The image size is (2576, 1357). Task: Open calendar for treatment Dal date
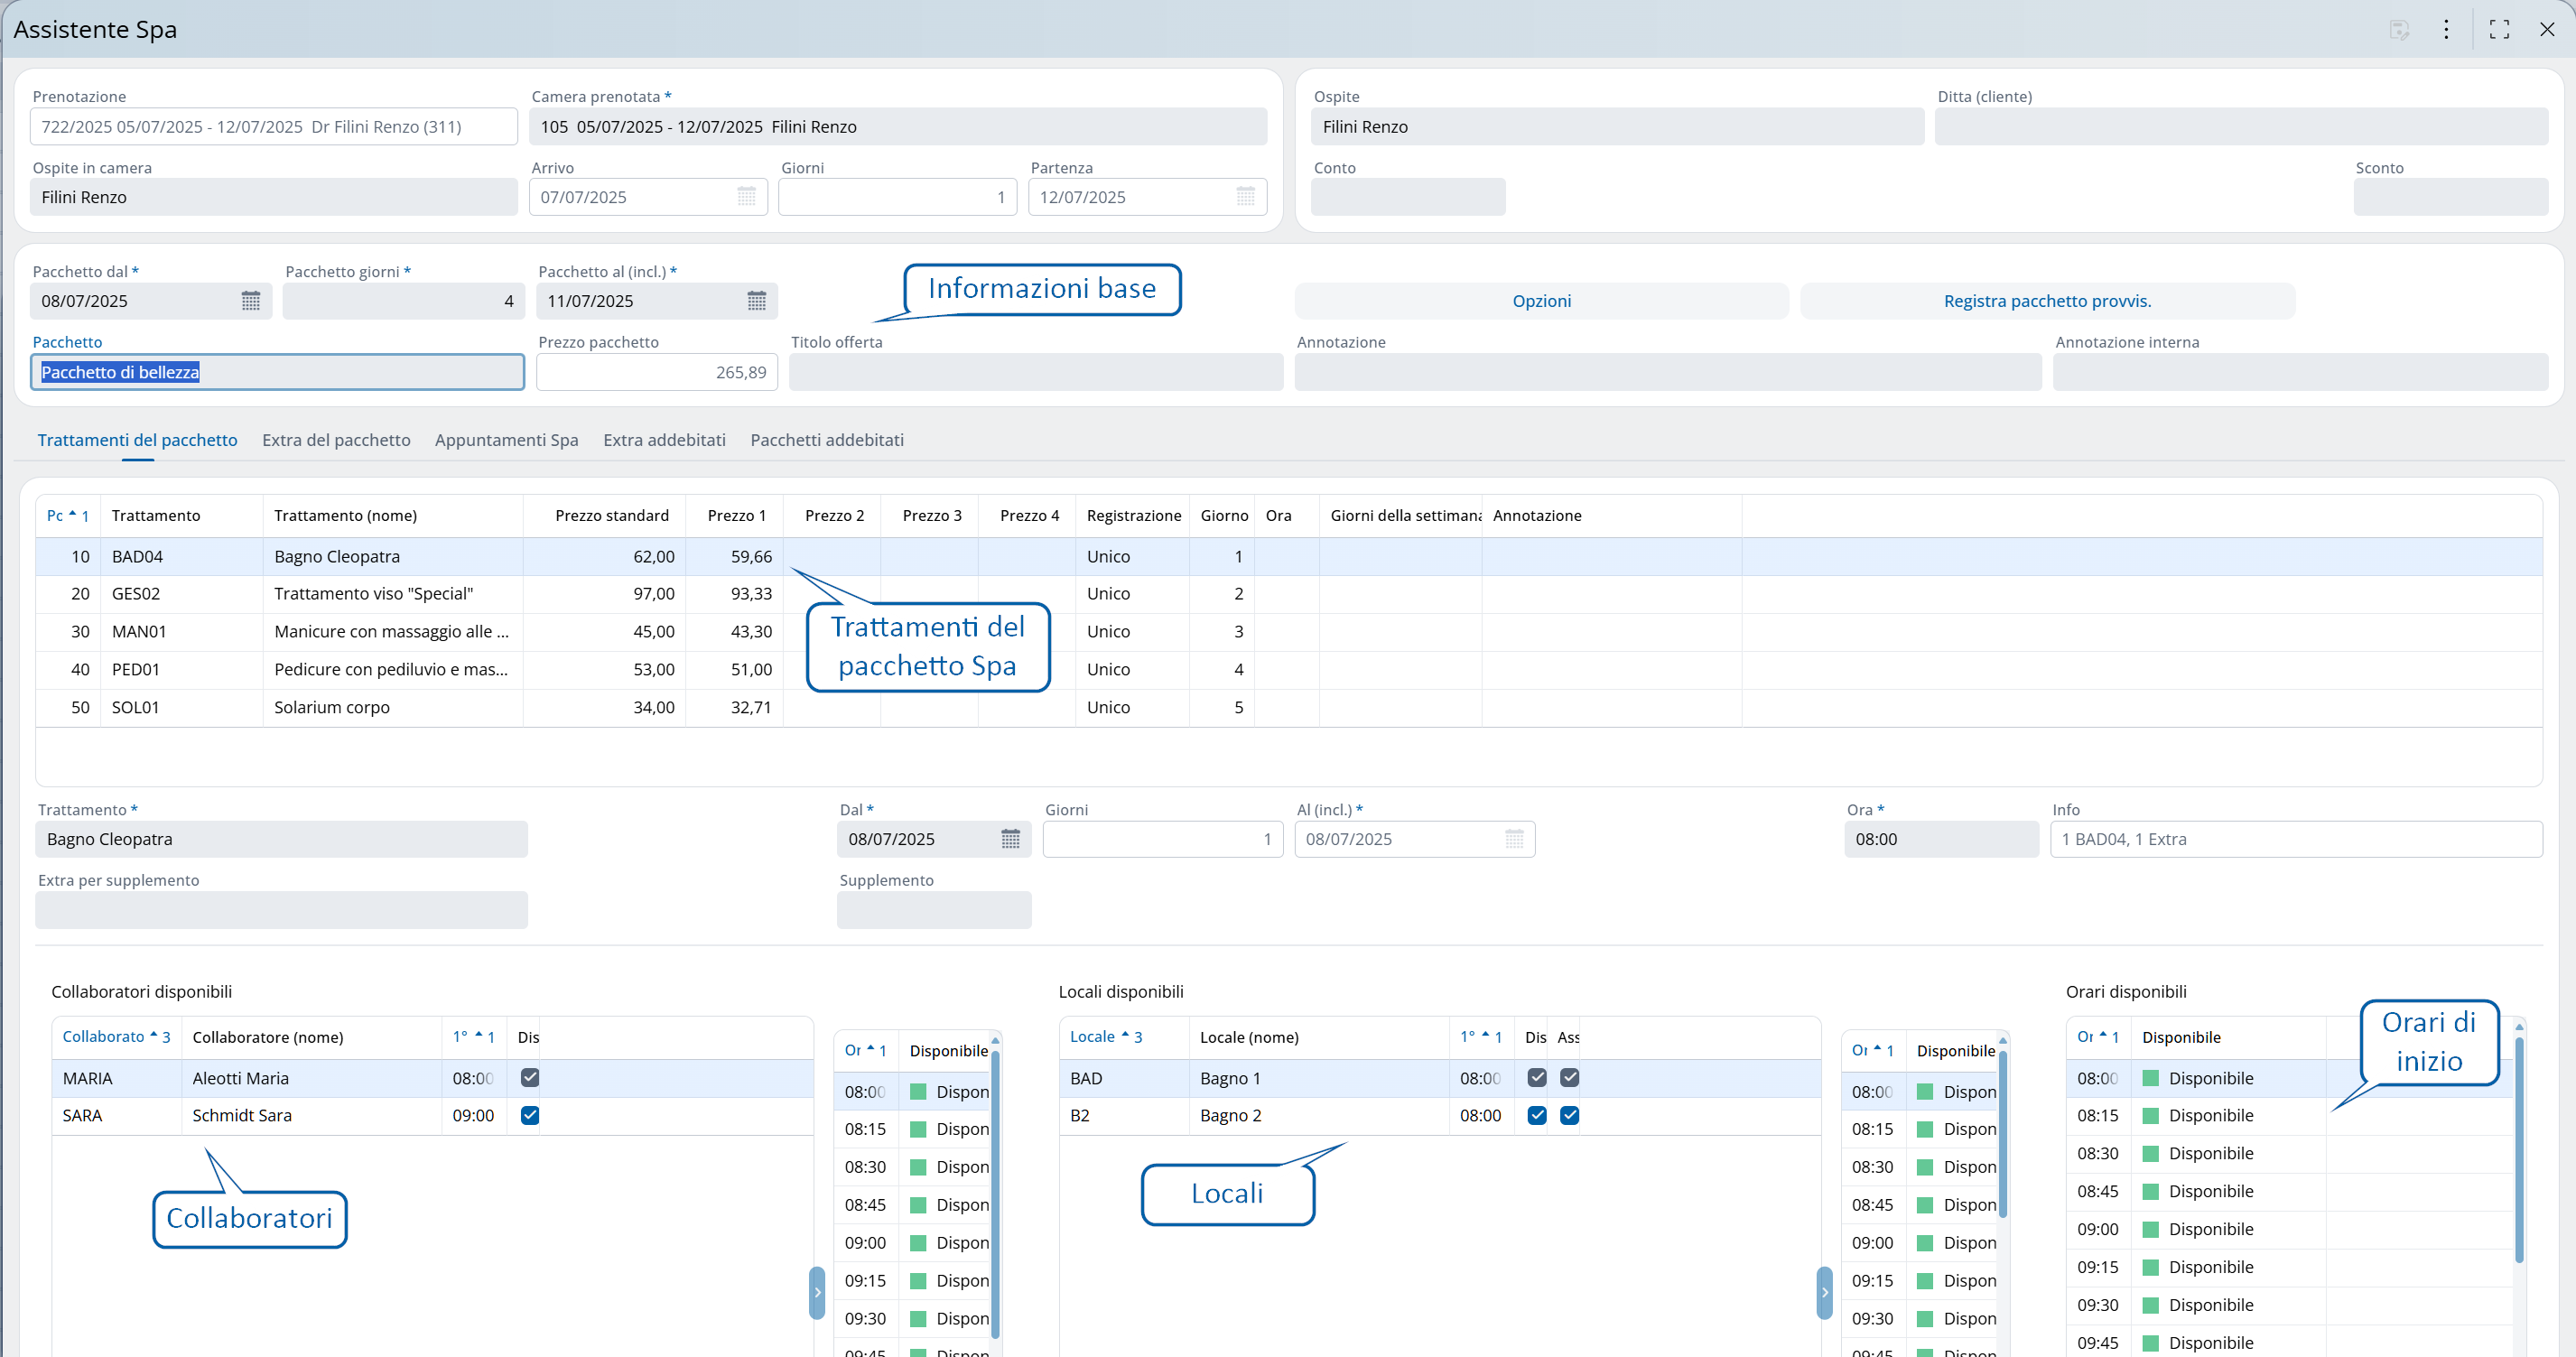tap(1010, 839)
